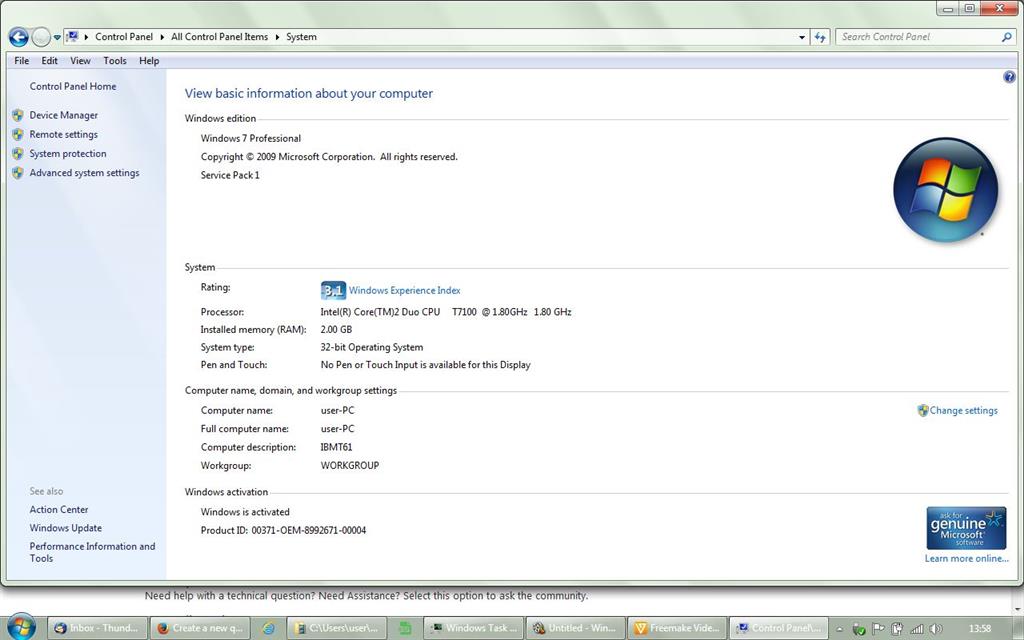
Task: Open Action Center link
Action: click(x=59, y=509)
